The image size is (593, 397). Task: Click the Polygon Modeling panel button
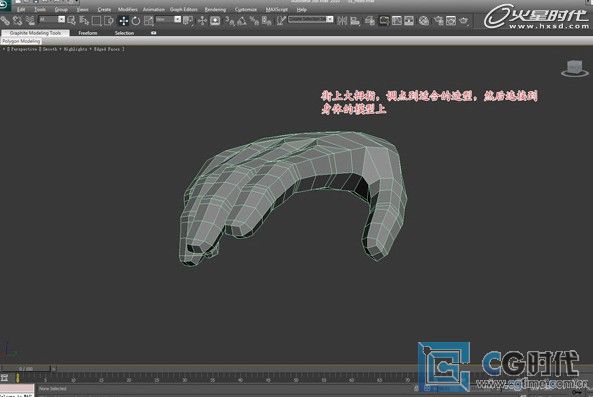pyautogui.click(x=21, y=41)
